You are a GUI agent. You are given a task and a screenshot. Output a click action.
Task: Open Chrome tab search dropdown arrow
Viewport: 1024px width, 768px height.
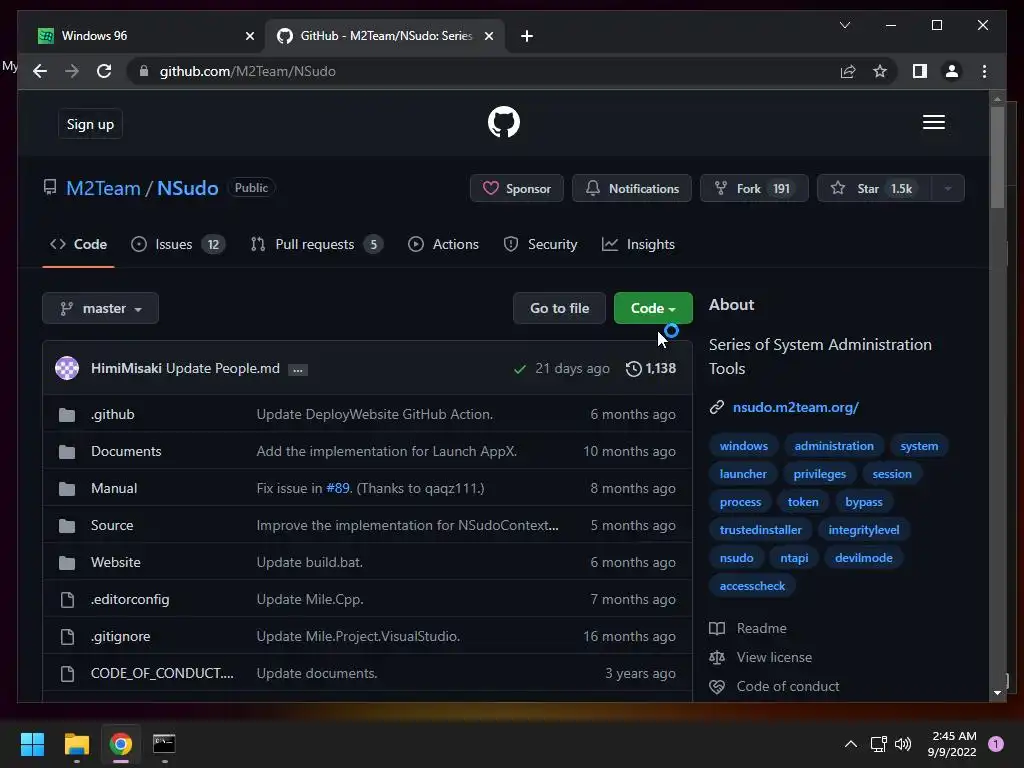845,25
